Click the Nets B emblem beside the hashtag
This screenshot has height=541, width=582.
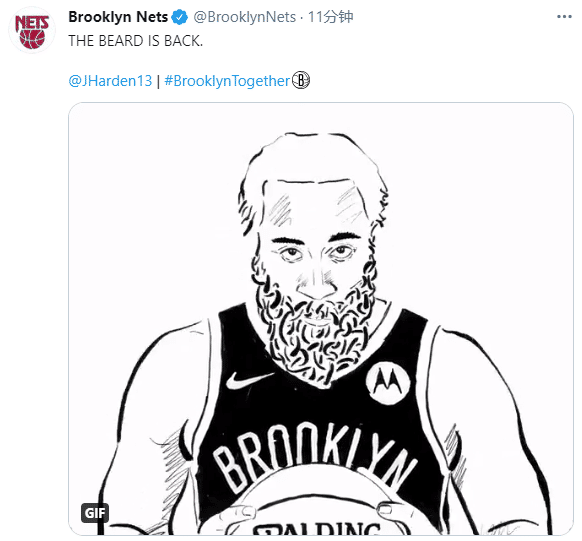pos(301,80)
